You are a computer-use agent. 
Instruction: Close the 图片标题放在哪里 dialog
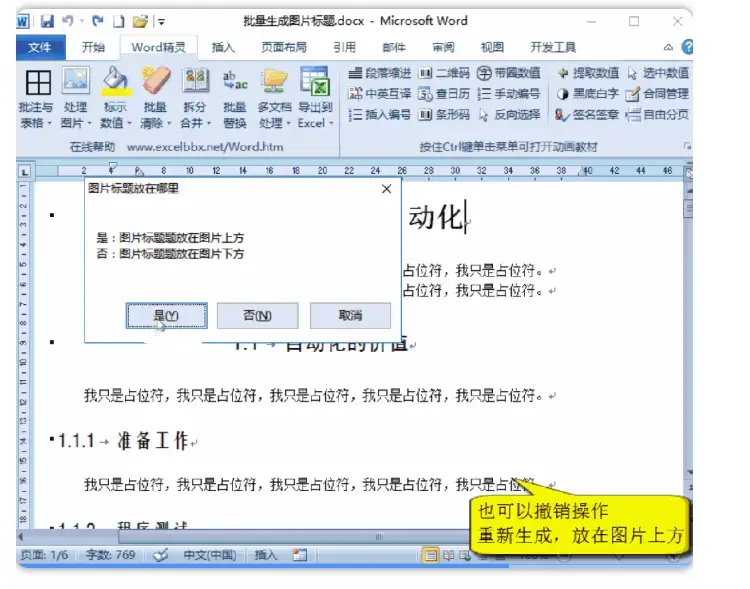pyautogui.click(x=386, y=189)
